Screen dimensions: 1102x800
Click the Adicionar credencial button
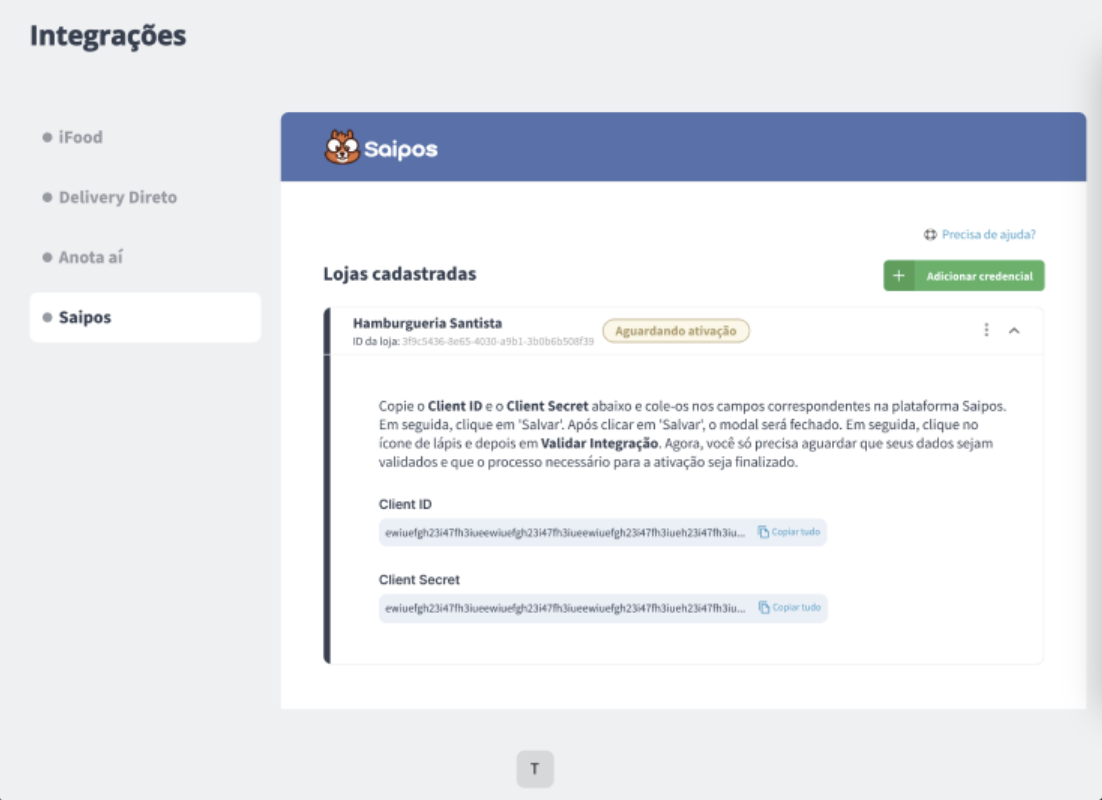point(964,276)
